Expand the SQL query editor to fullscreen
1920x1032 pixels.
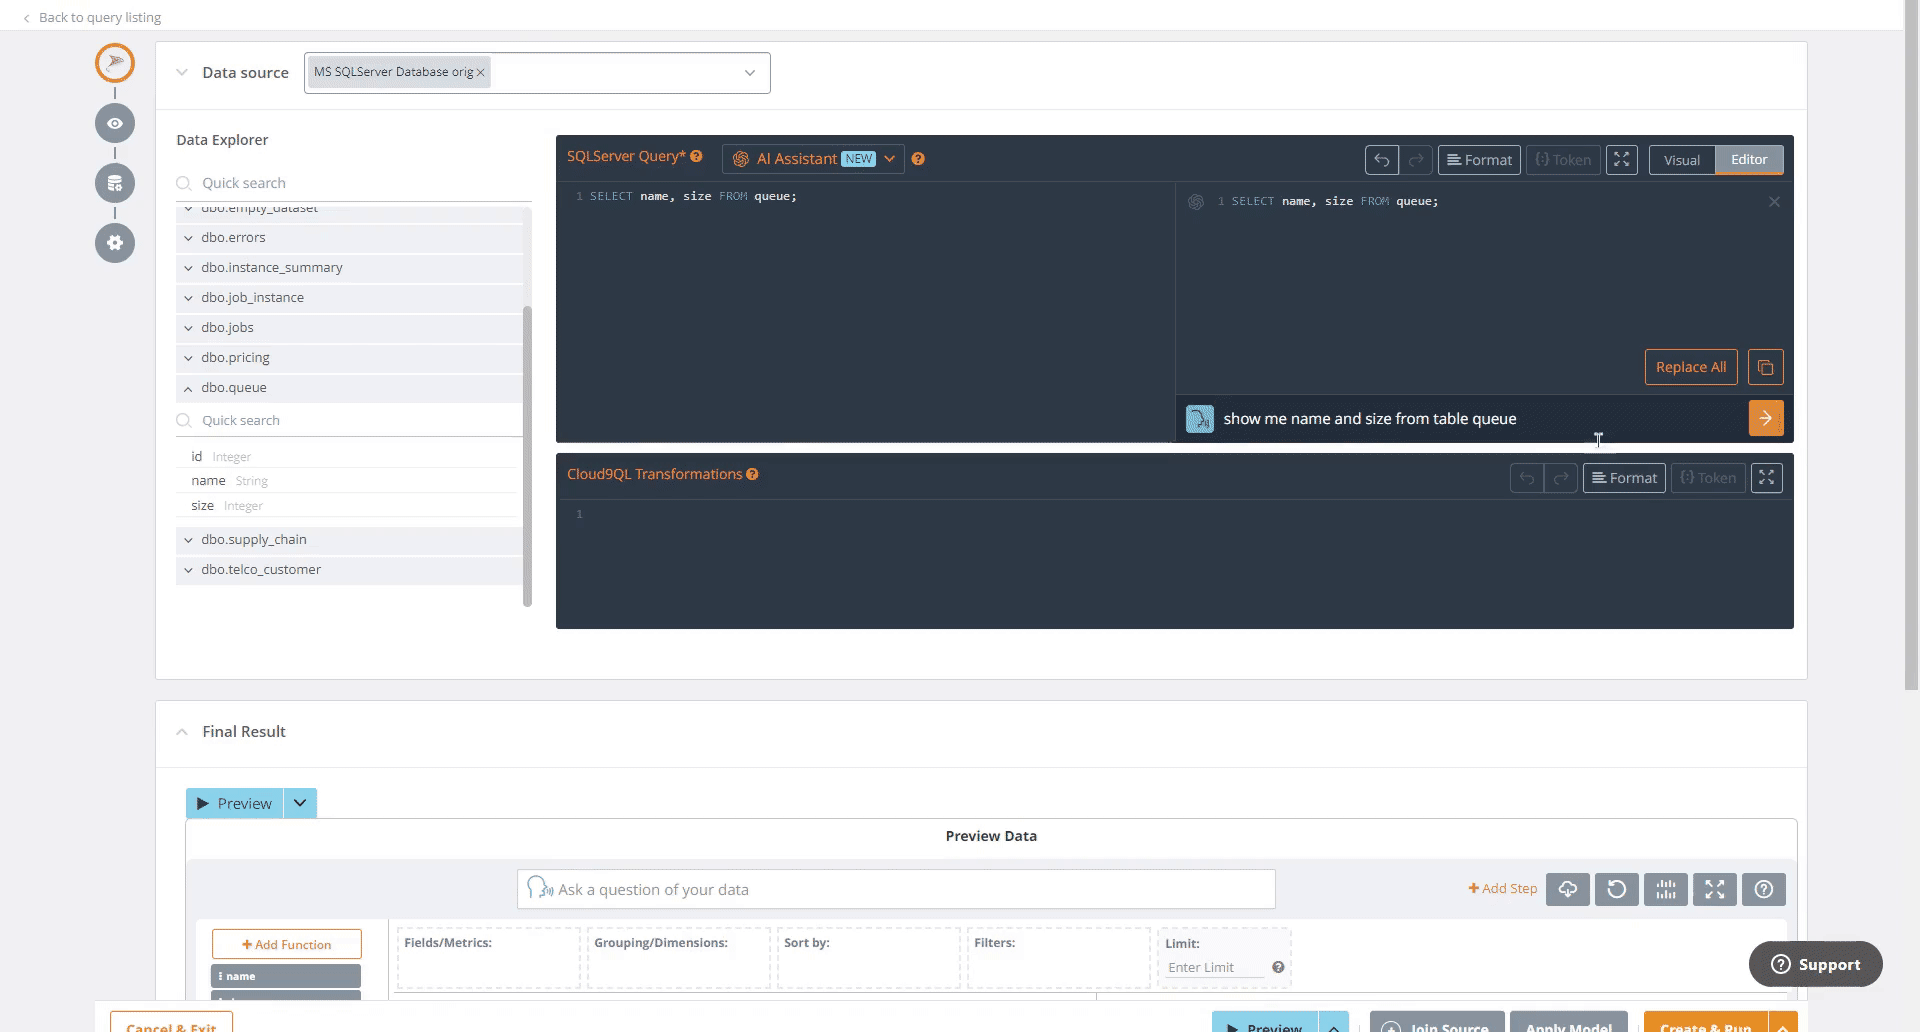pos(1622,159)
